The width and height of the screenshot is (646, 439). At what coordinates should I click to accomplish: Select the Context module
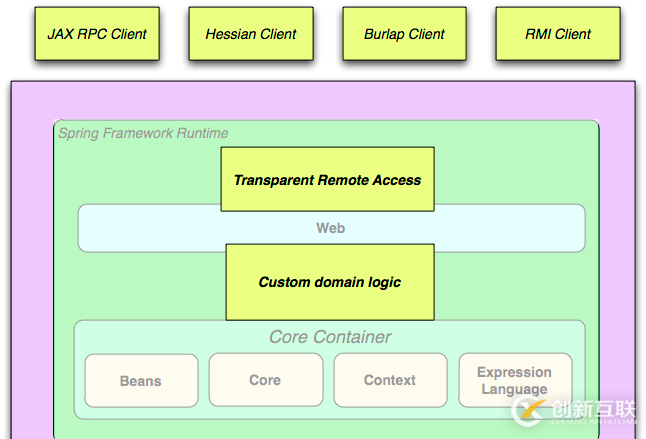[x=390, y=380]
